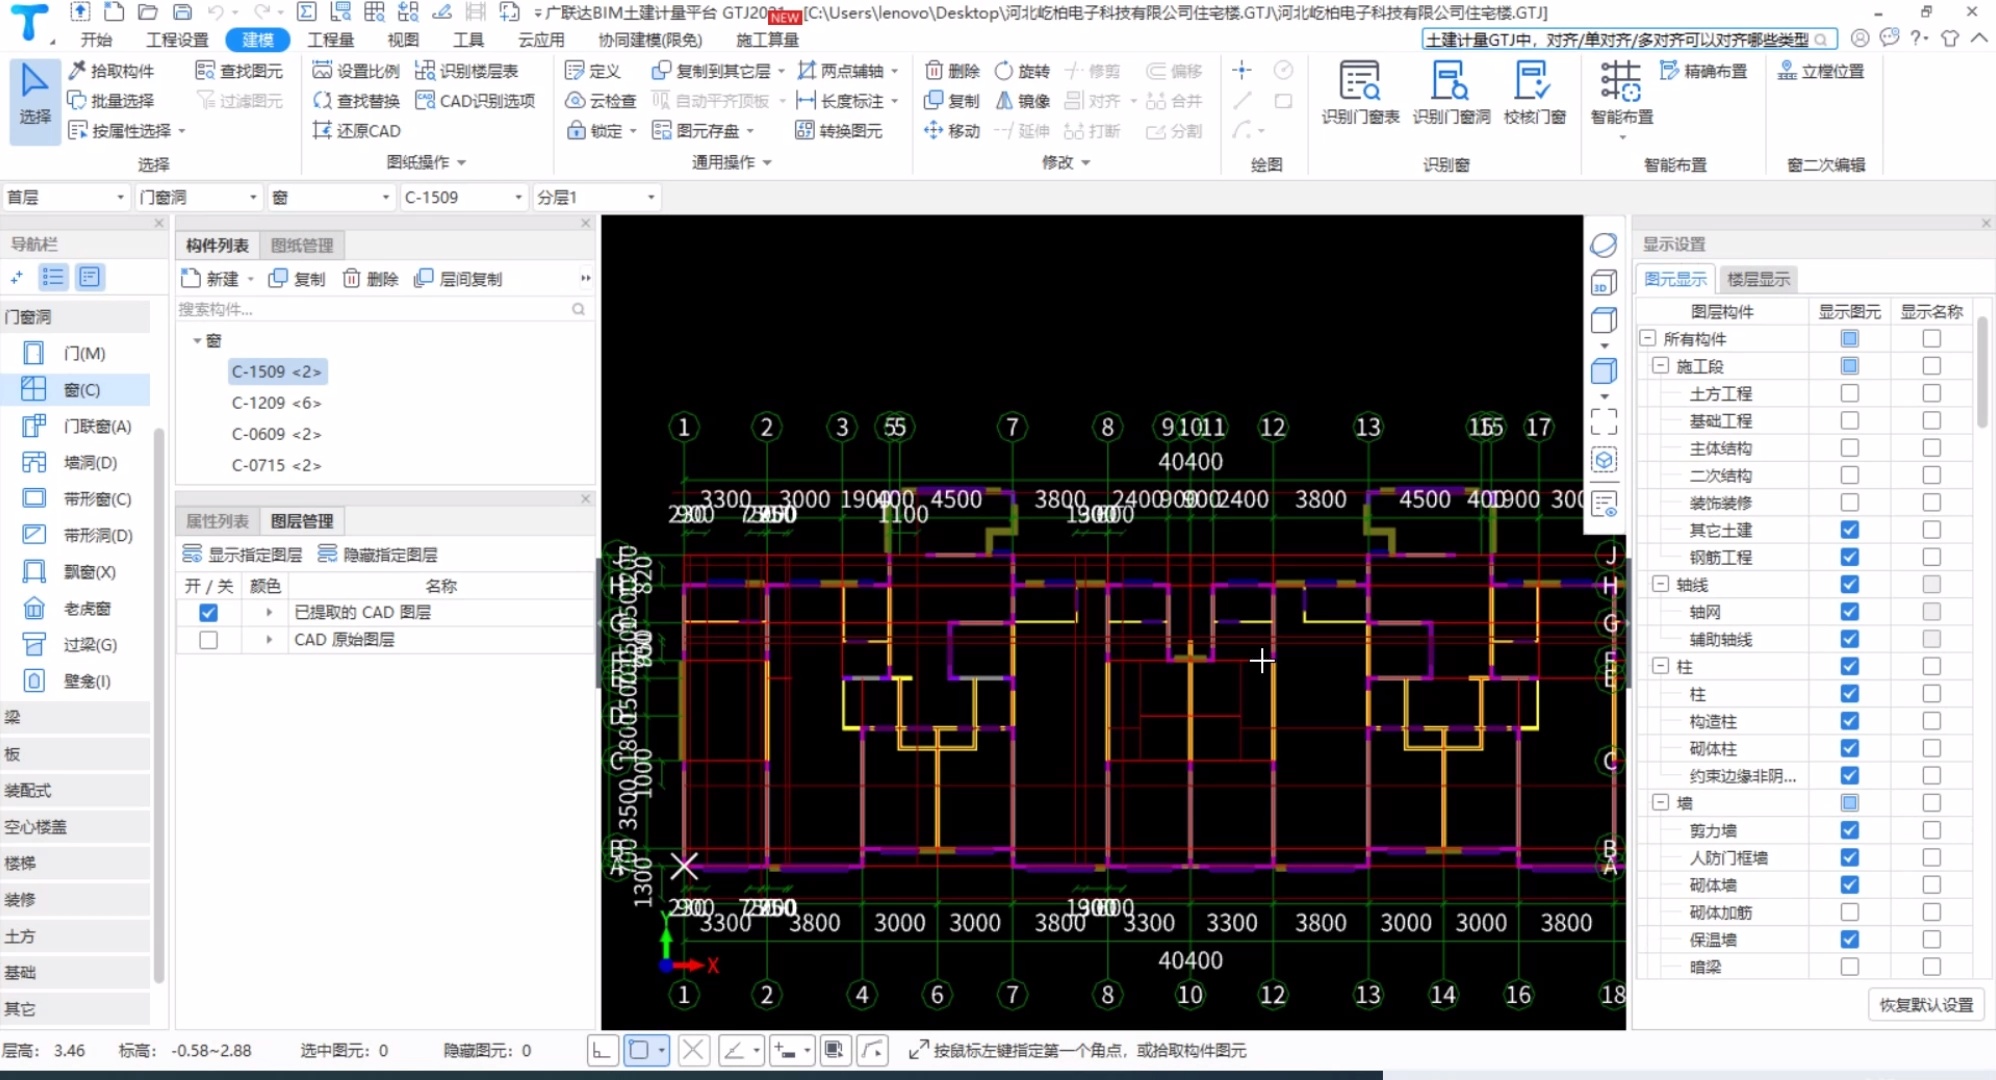
Task: Check CAD 原始图层 checkbox
Action: click(208, 640)
